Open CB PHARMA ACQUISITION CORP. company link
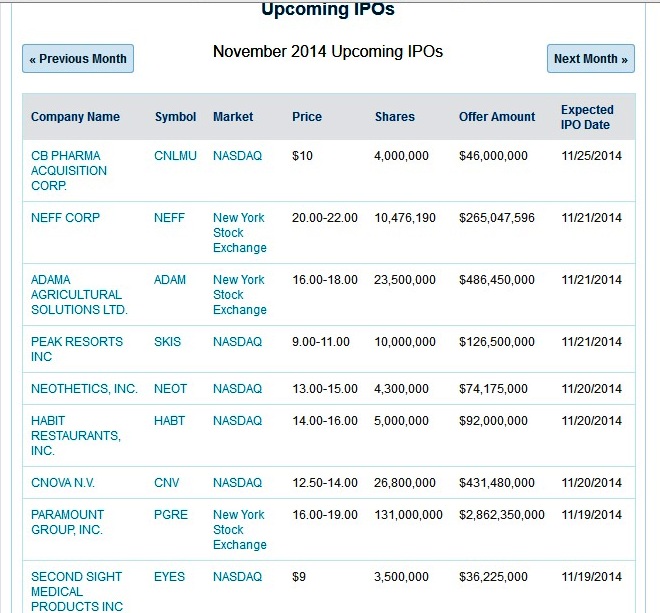This screenshot has height=613, width=660. click(x=69, y=171)
